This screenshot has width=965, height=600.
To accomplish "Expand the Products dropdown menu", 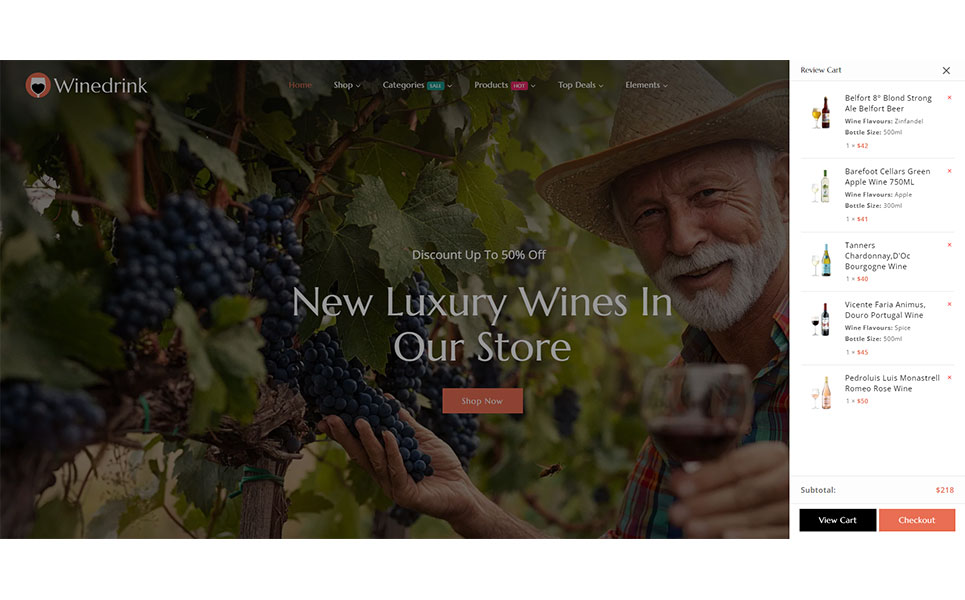I will click(x=504, y=85).
